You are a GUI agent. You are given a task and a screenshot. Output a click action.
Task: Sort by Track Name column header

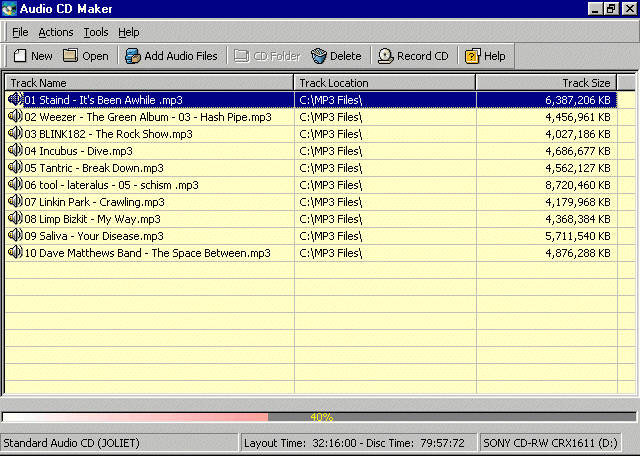pos(150,83)
